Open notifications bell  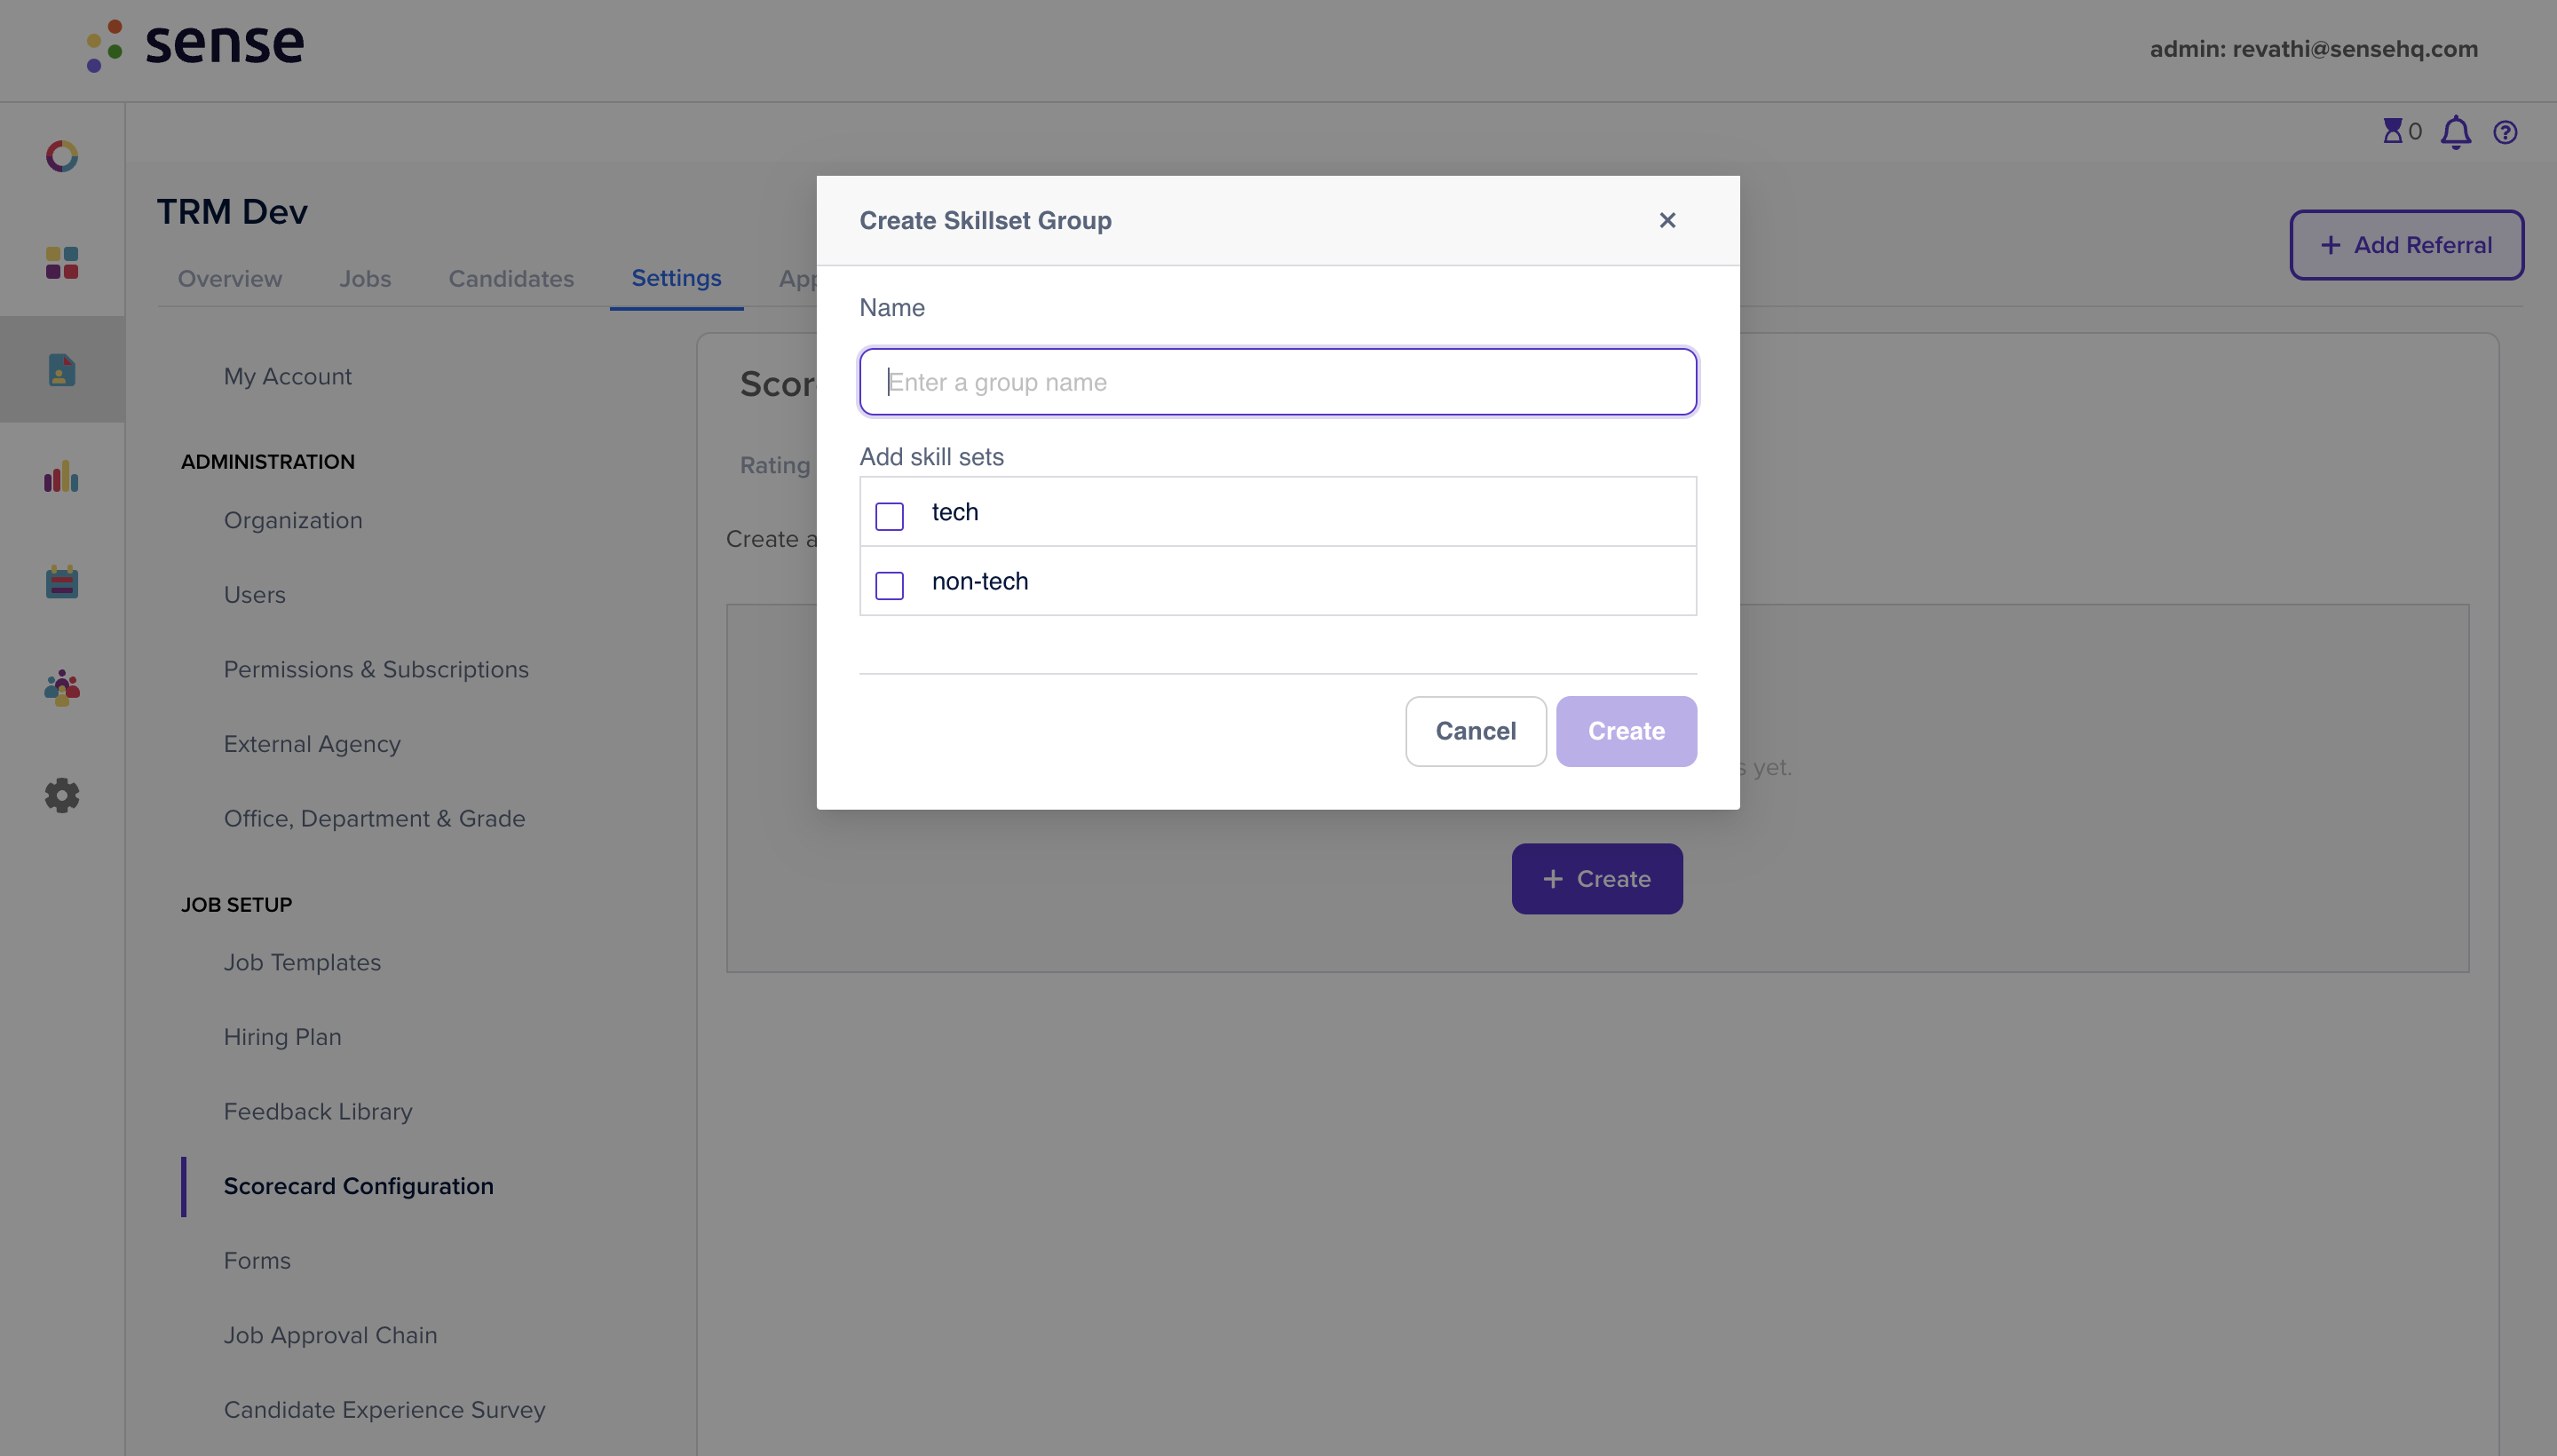pyautogui.click(x=2456, y=132)
